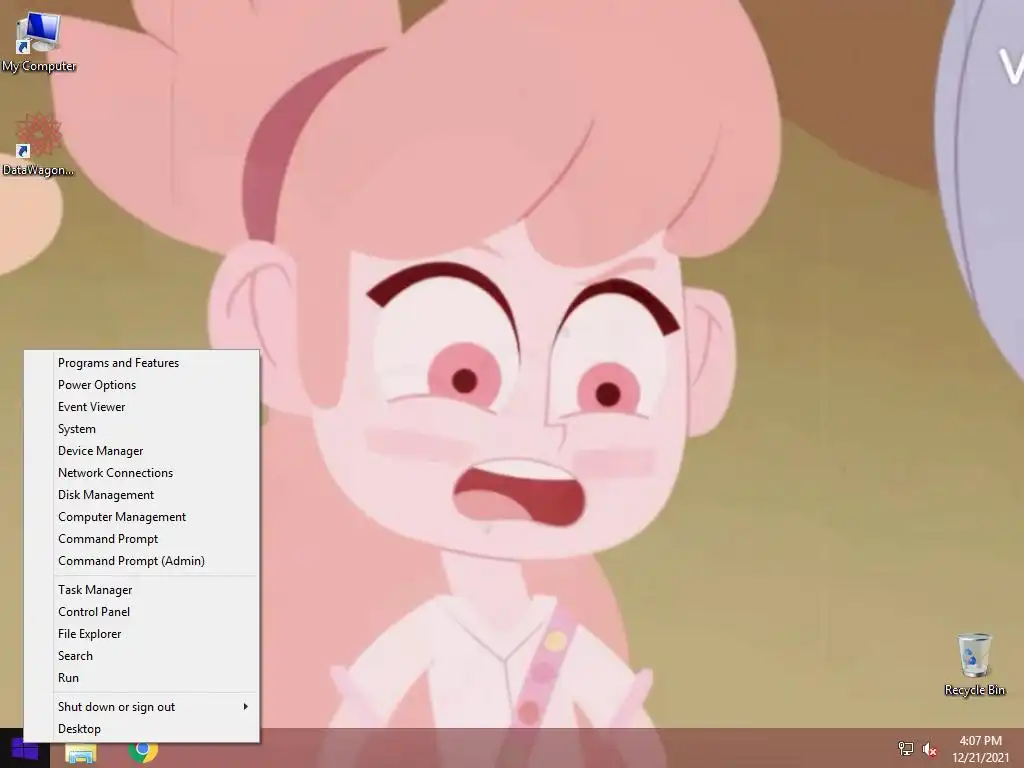Open File Explorer from the taskbar

81,752
